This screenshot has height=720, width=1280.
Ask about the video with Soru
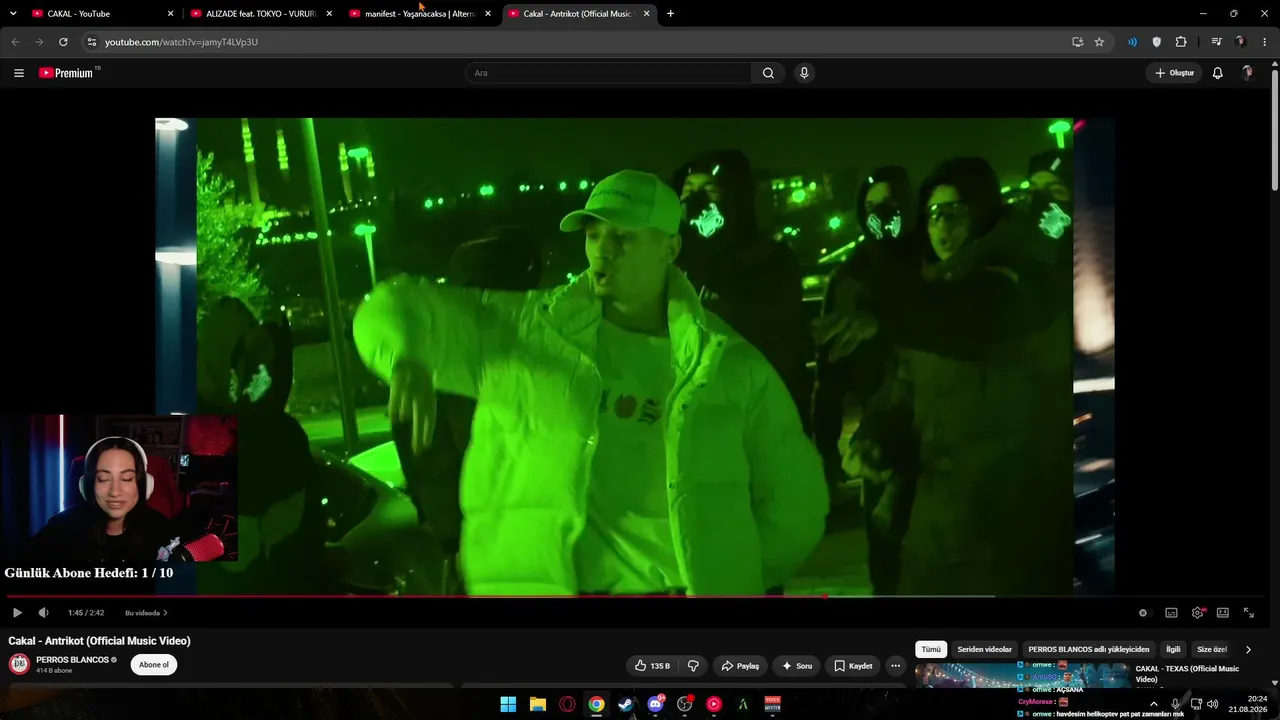pos(797,666)
